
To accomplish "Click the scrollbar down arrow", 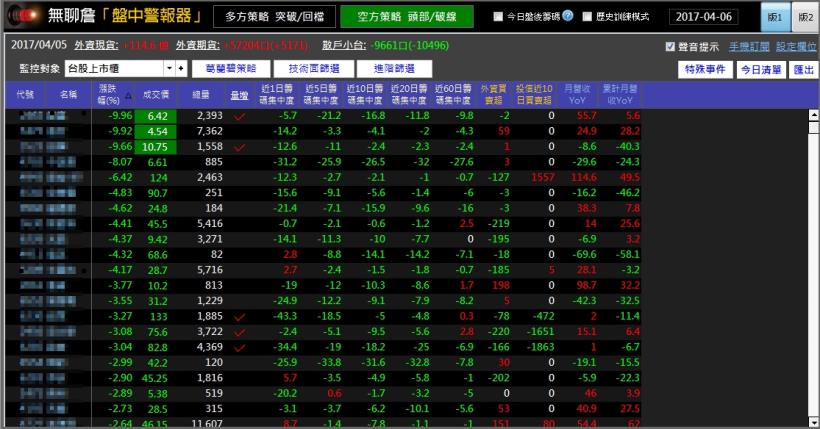I will click(813, 422).
